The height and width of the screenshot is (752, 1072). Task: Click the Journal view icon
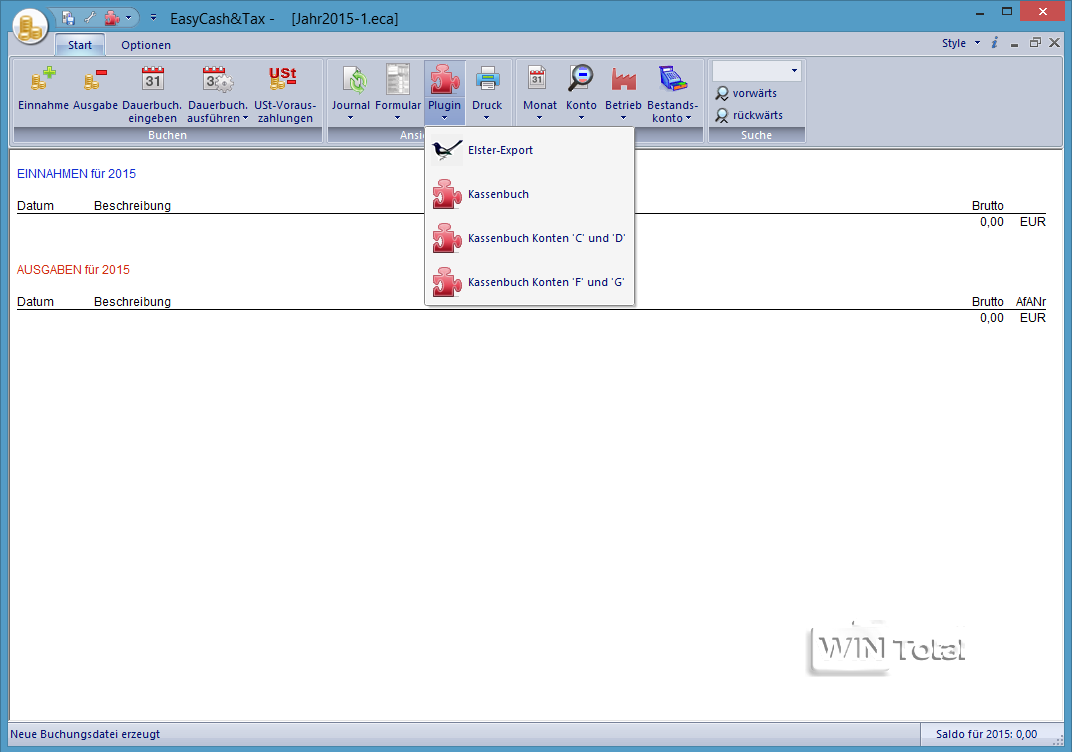355,79
